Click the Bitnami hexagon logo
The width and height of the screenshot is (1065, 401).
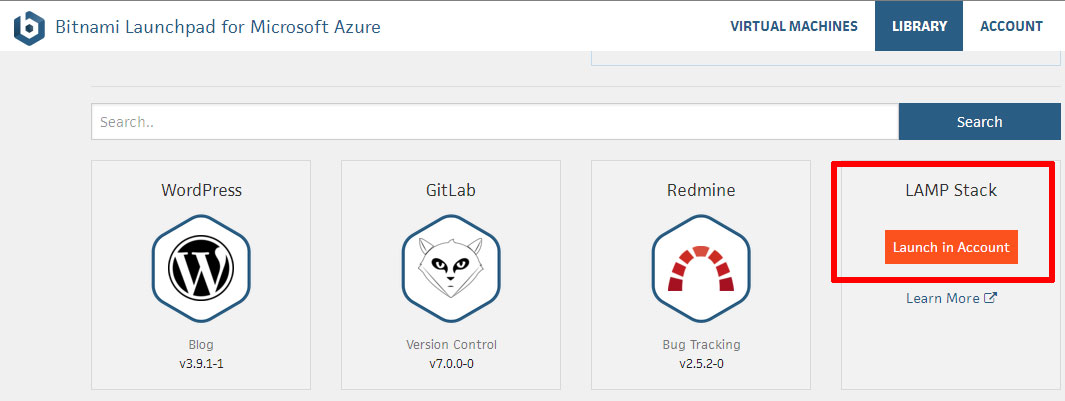coord(29,28)
